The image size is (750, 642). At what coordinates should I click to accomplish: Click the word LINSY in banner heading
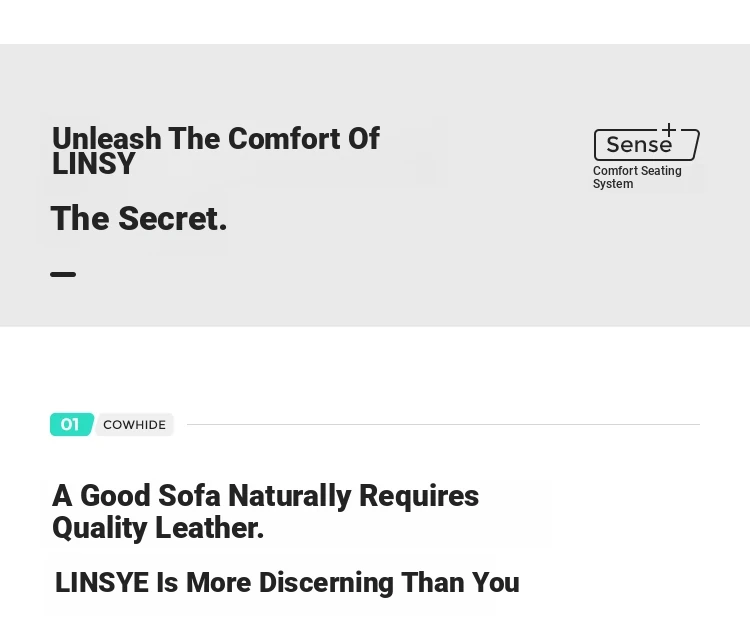pos(94,164)
